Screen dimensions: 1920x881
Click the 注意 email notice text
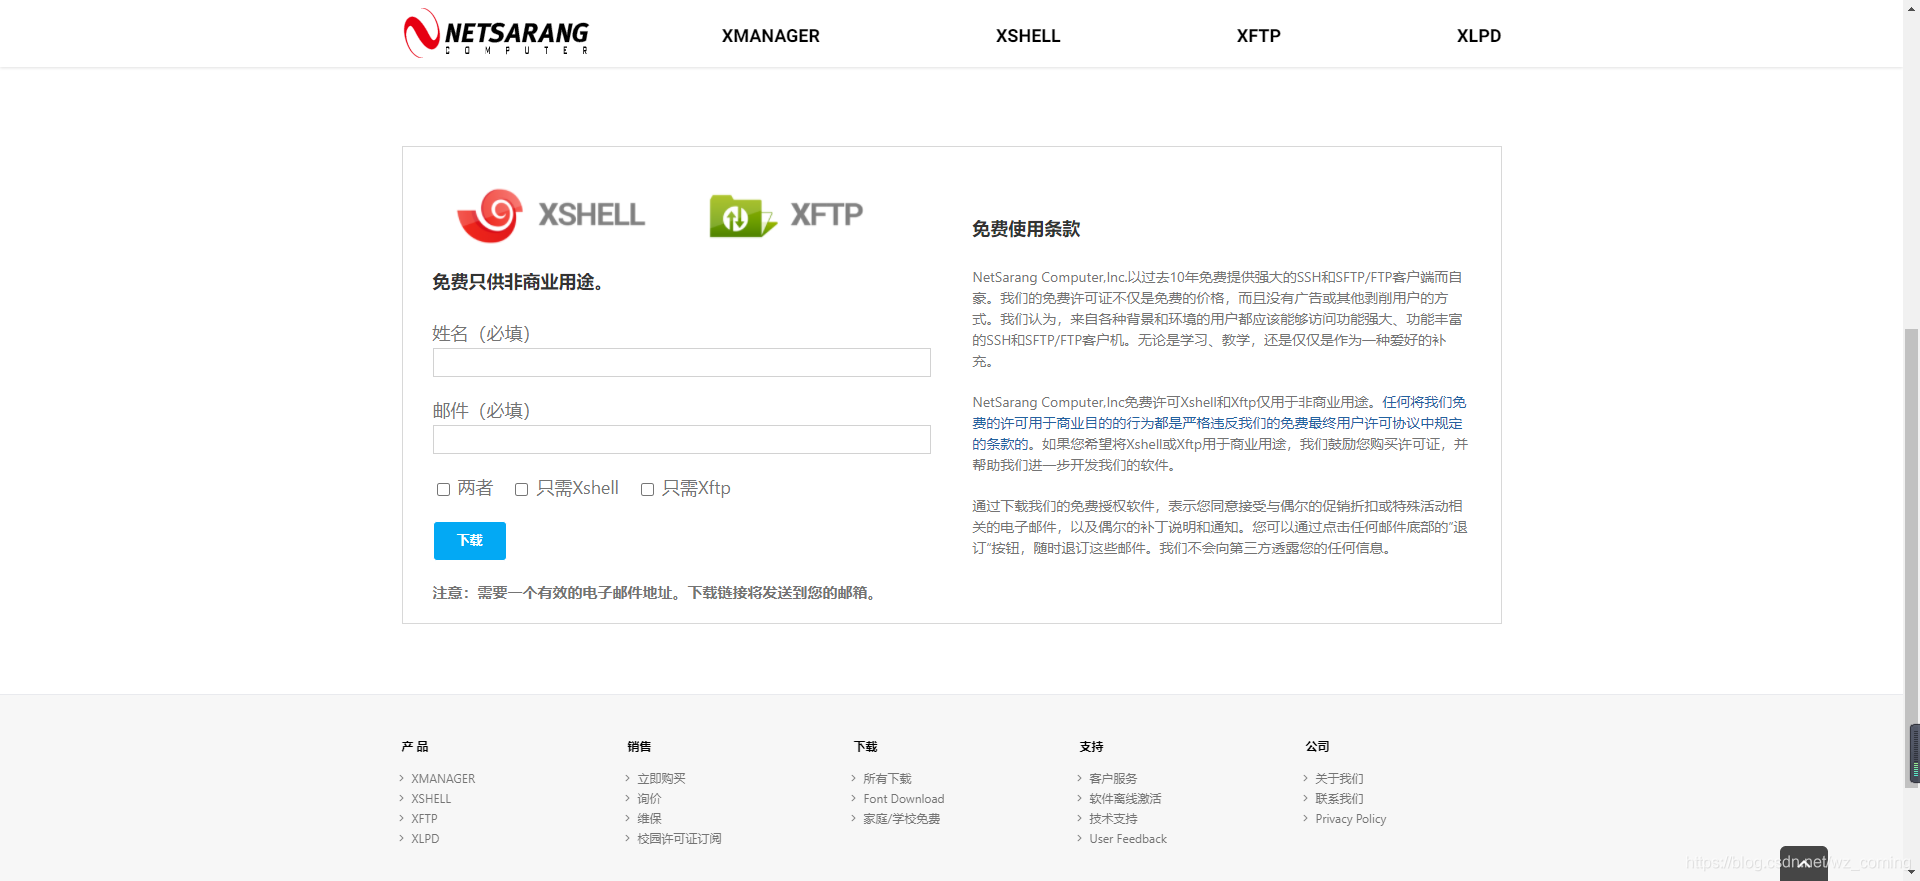pyautogui.click(x=656, y=593)
